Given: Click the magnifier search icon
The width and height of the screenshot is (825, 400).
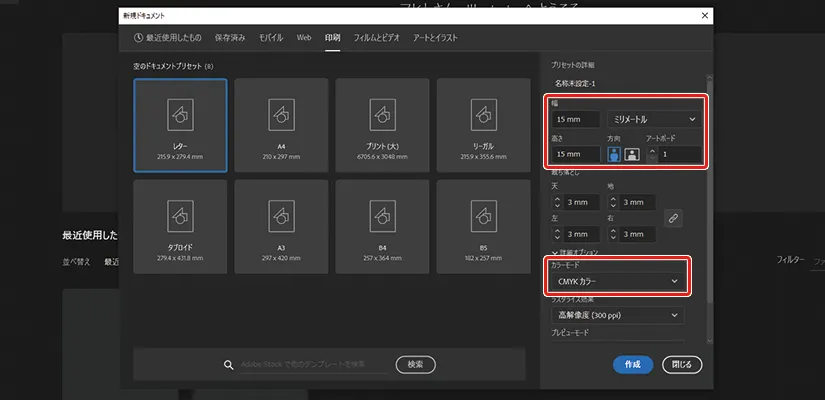Looking at the screenshot, I should point(228,365).
